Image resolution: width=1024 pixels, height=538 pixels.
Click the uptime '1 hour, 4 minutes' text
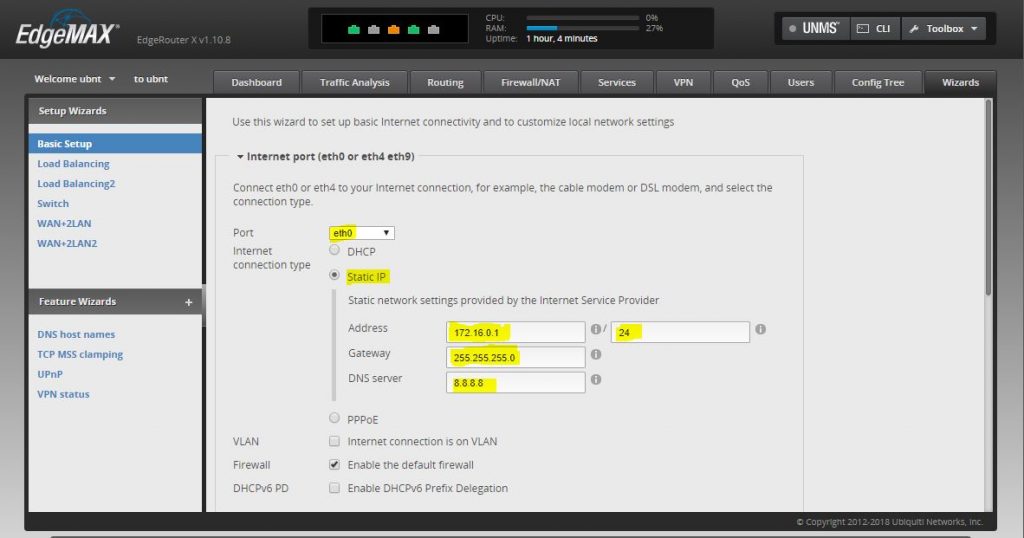562,39
